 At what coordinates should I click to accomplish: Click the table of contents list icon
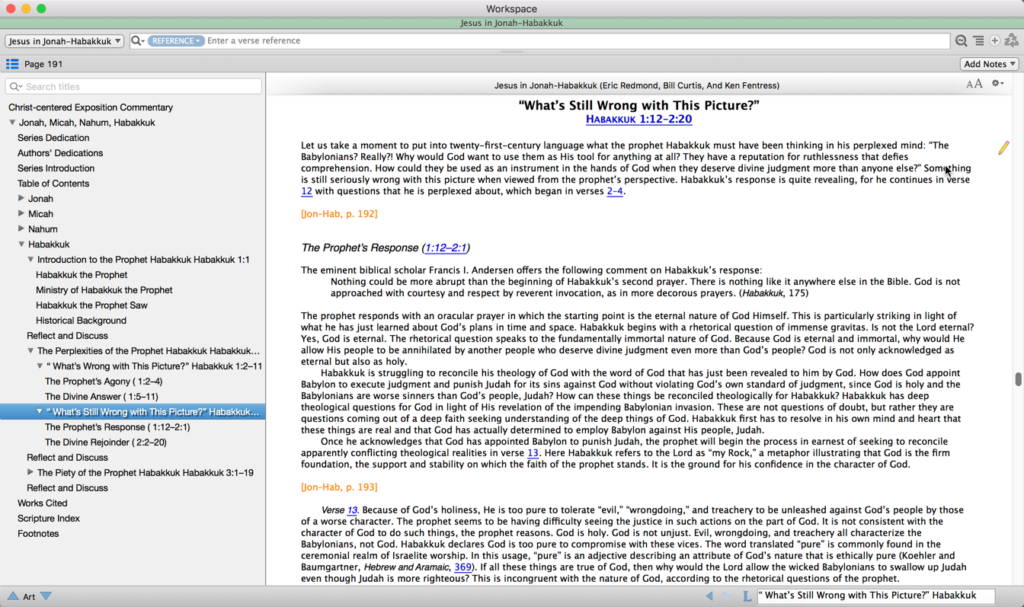[x=12, y=64]
